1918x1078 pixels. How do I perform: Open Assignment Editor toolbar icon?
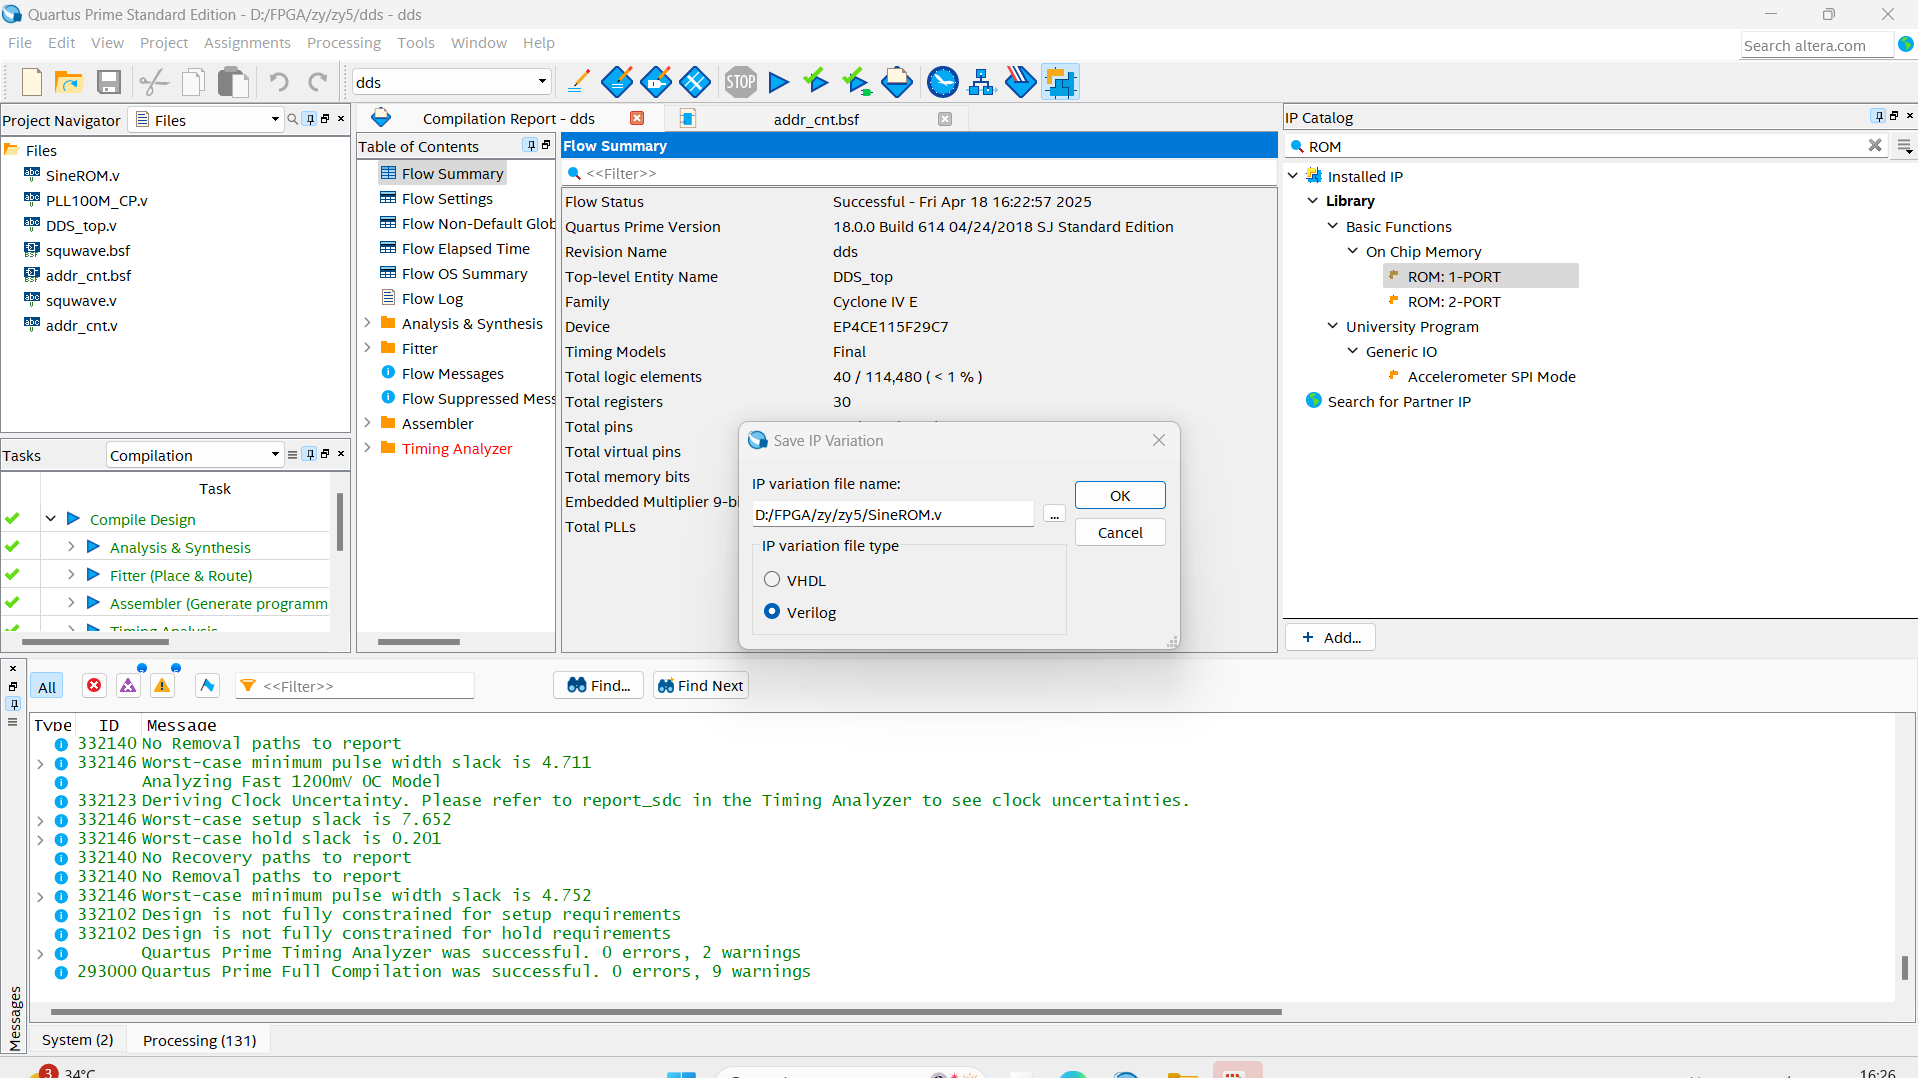[616, 82]
